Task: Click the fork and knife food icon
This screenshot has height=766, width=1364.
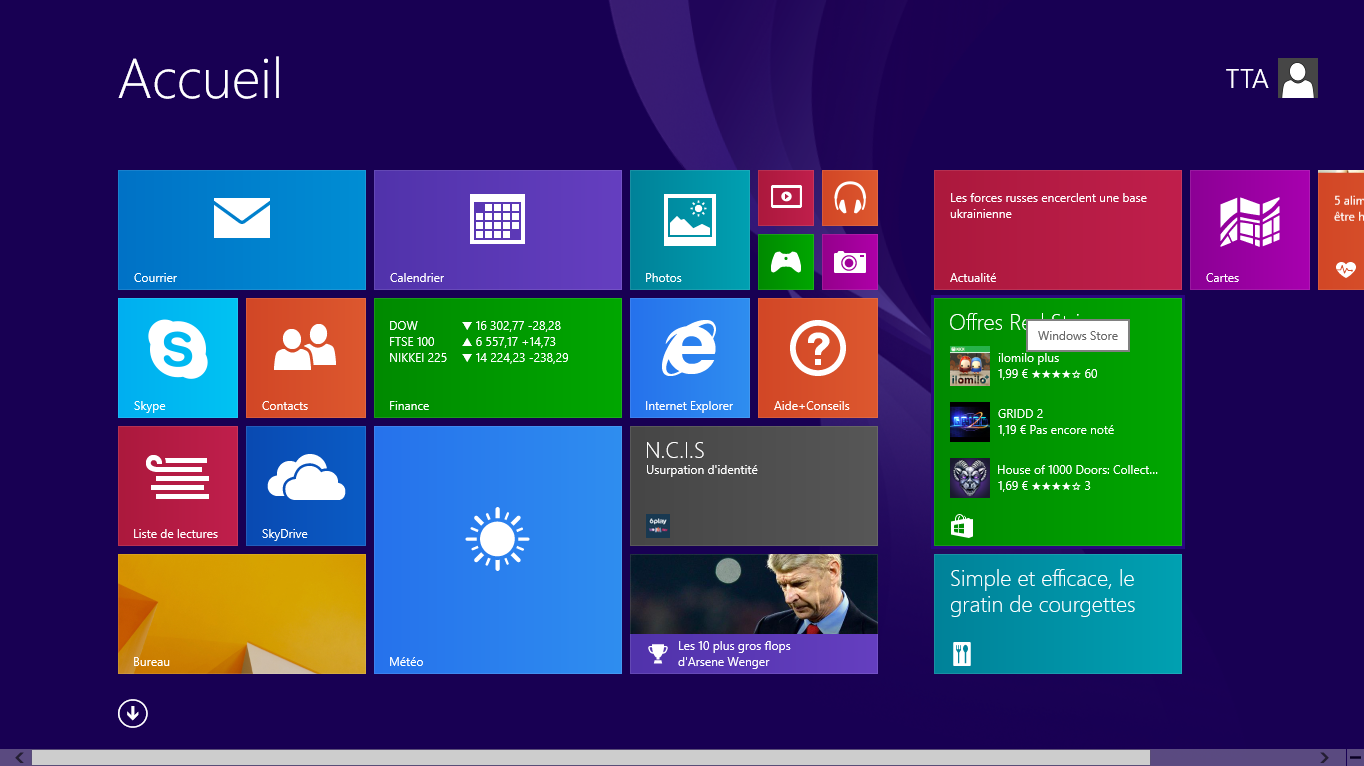Action: click(x=962, y=654)
